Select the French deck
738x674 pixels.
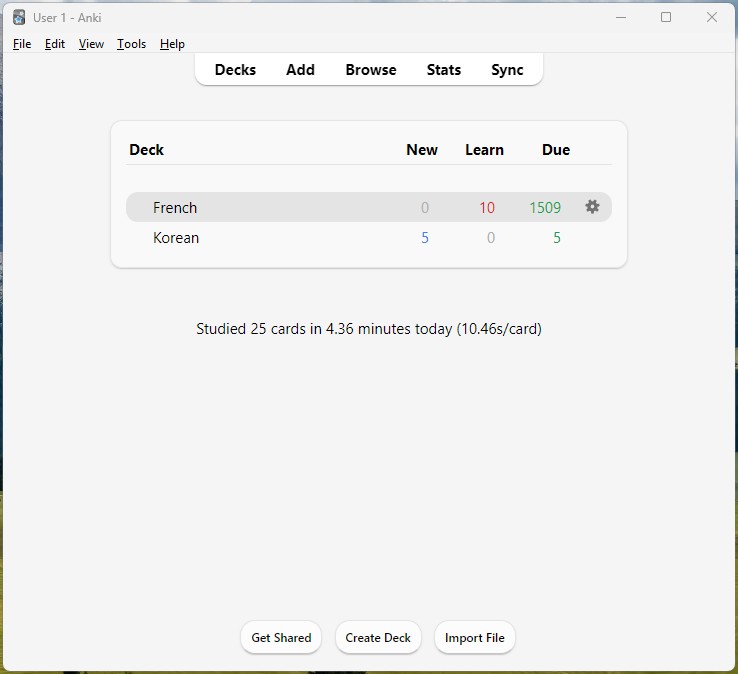[175, 208]
